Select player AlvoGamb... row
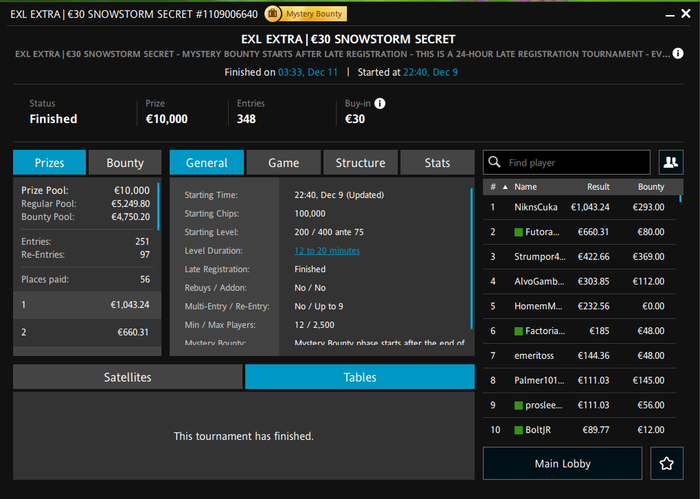This screenshot has height=499, width=700. click(579, 281)
